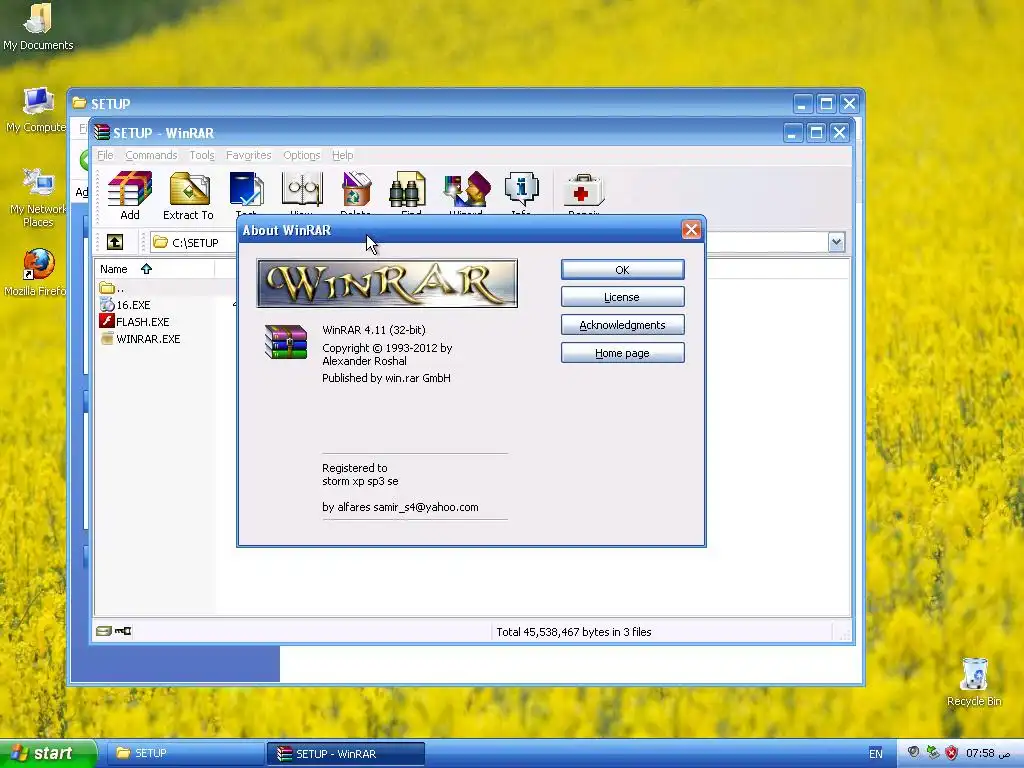Click the Acknowledgments button
The image size is (1024, 768).
pyautogui.click(x=622, y=325)
